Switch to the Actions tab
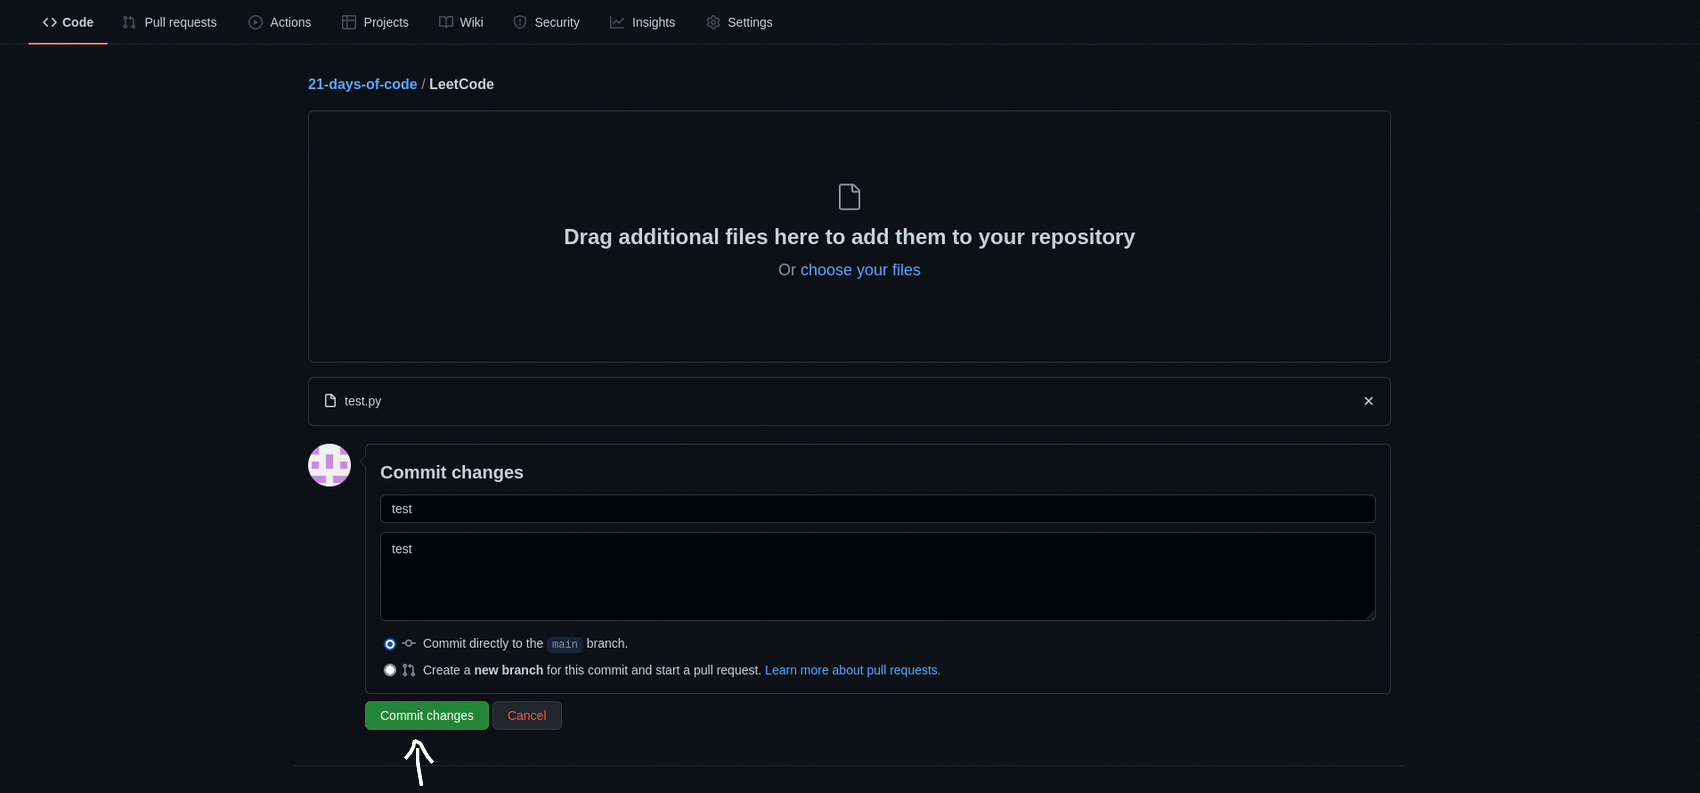The width and height of the screenshot is (1700, 793). (280, 22)
